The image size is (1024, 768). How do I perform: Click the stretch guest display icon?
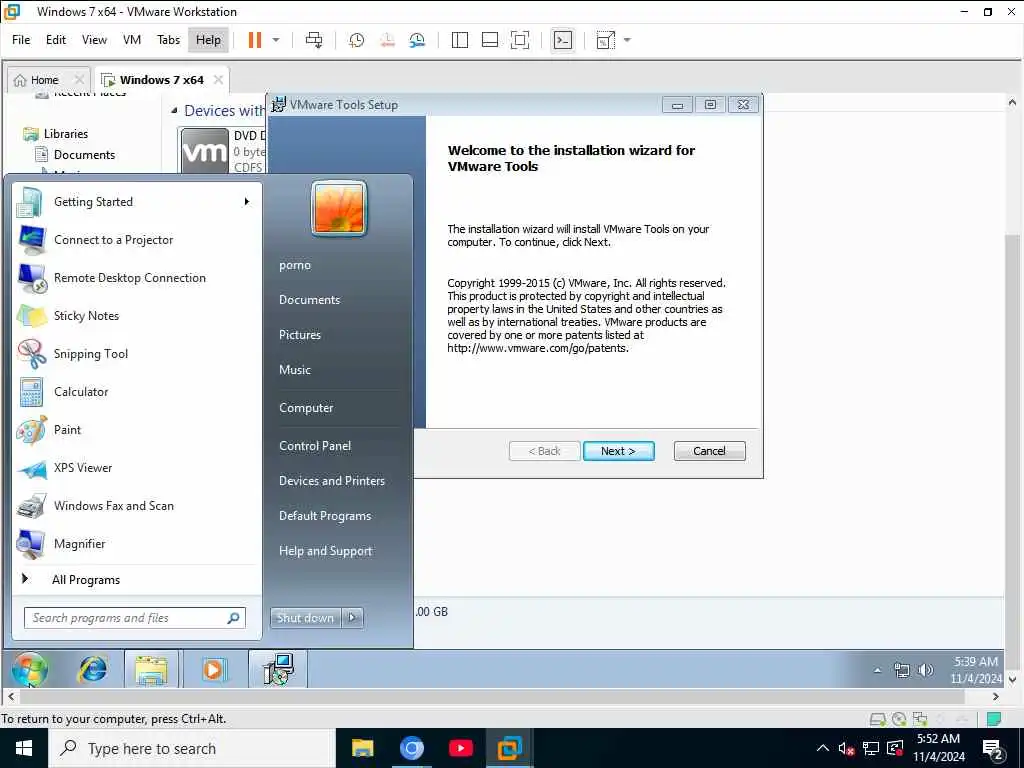tap(605, 40)
